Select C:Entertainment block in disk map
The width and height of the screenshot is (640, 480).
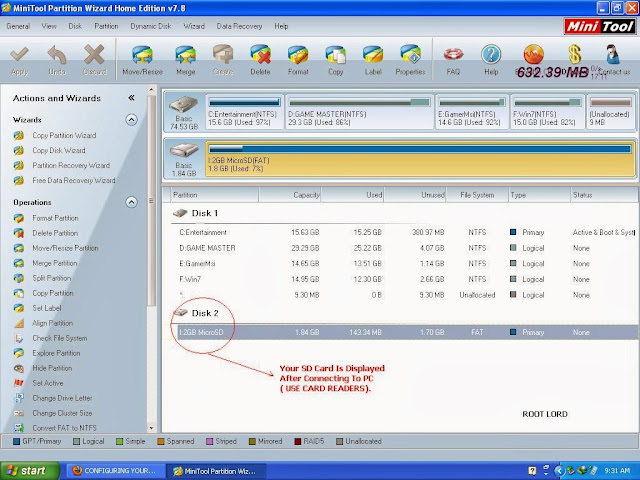coord(244,112)
